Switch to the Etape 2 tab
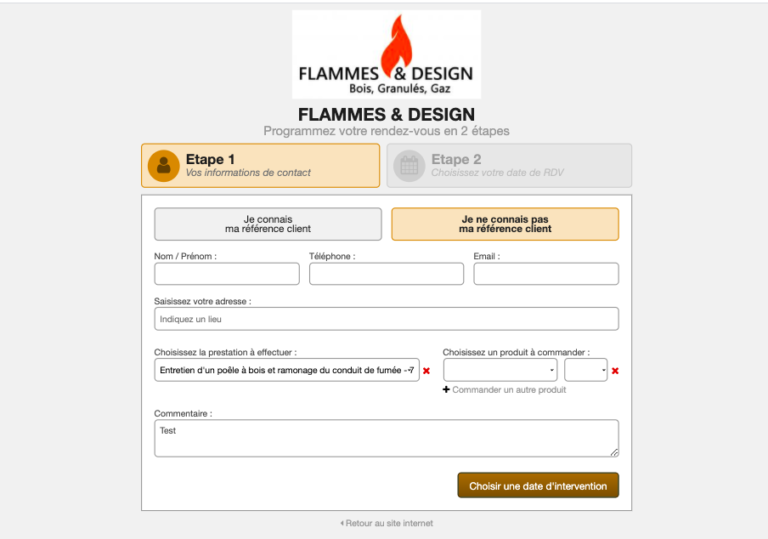The width and height of the screenshot is (768, 539). (509, 165)
